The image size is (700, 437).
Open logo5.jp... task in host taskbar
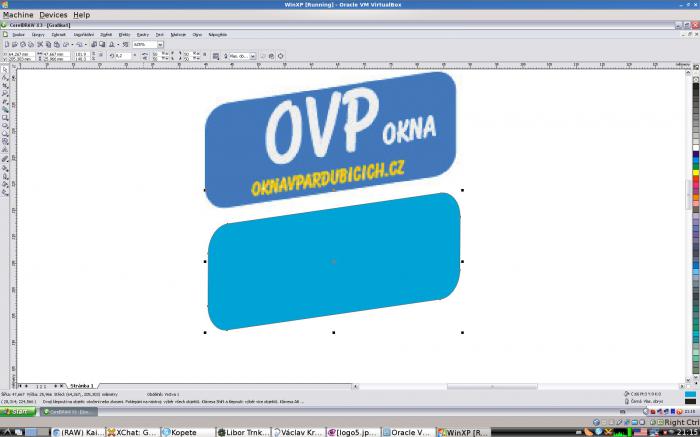[353, 432]
